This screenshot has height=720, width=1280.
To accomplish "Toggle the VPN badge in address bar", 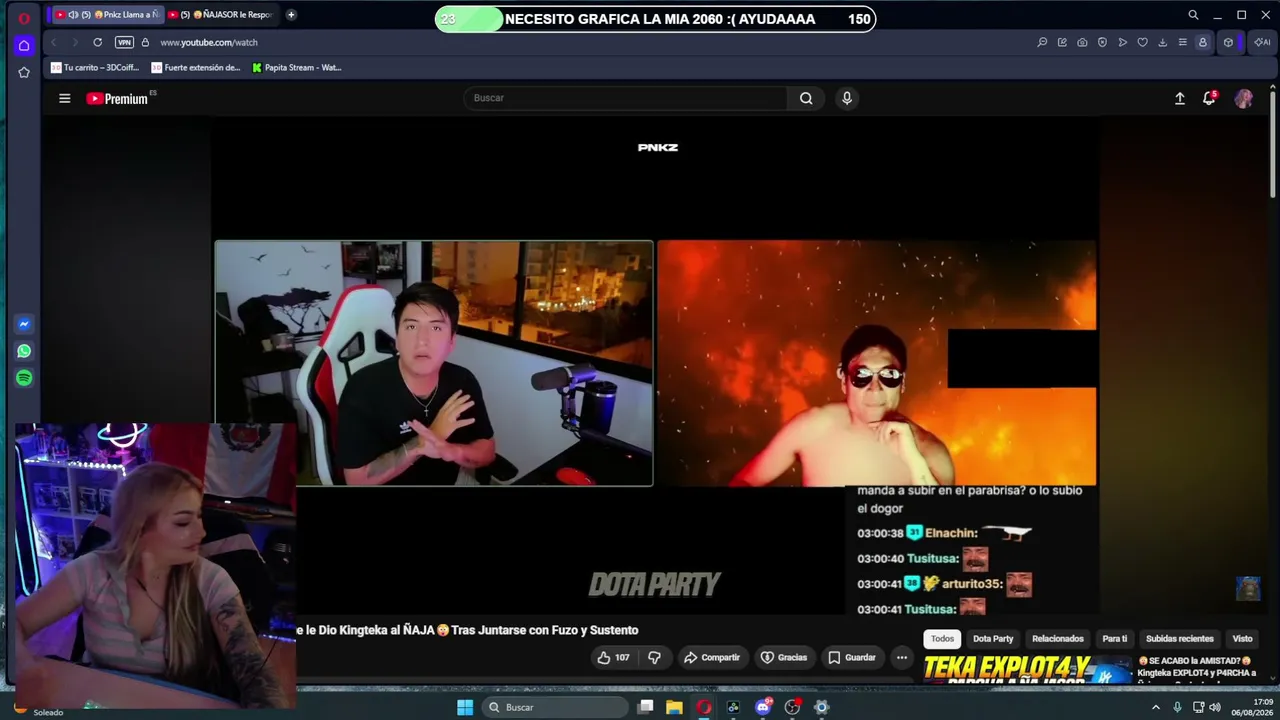I will tap(124, 42).
